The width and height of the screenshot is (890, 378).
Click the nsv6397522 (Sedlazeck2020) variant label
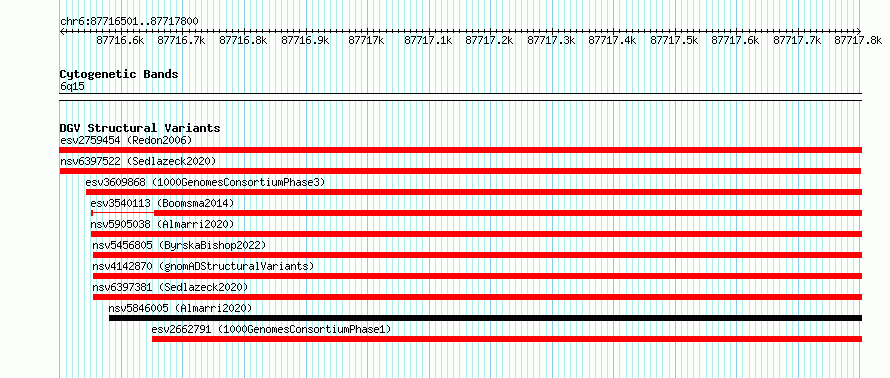click(x=138, y=161)
